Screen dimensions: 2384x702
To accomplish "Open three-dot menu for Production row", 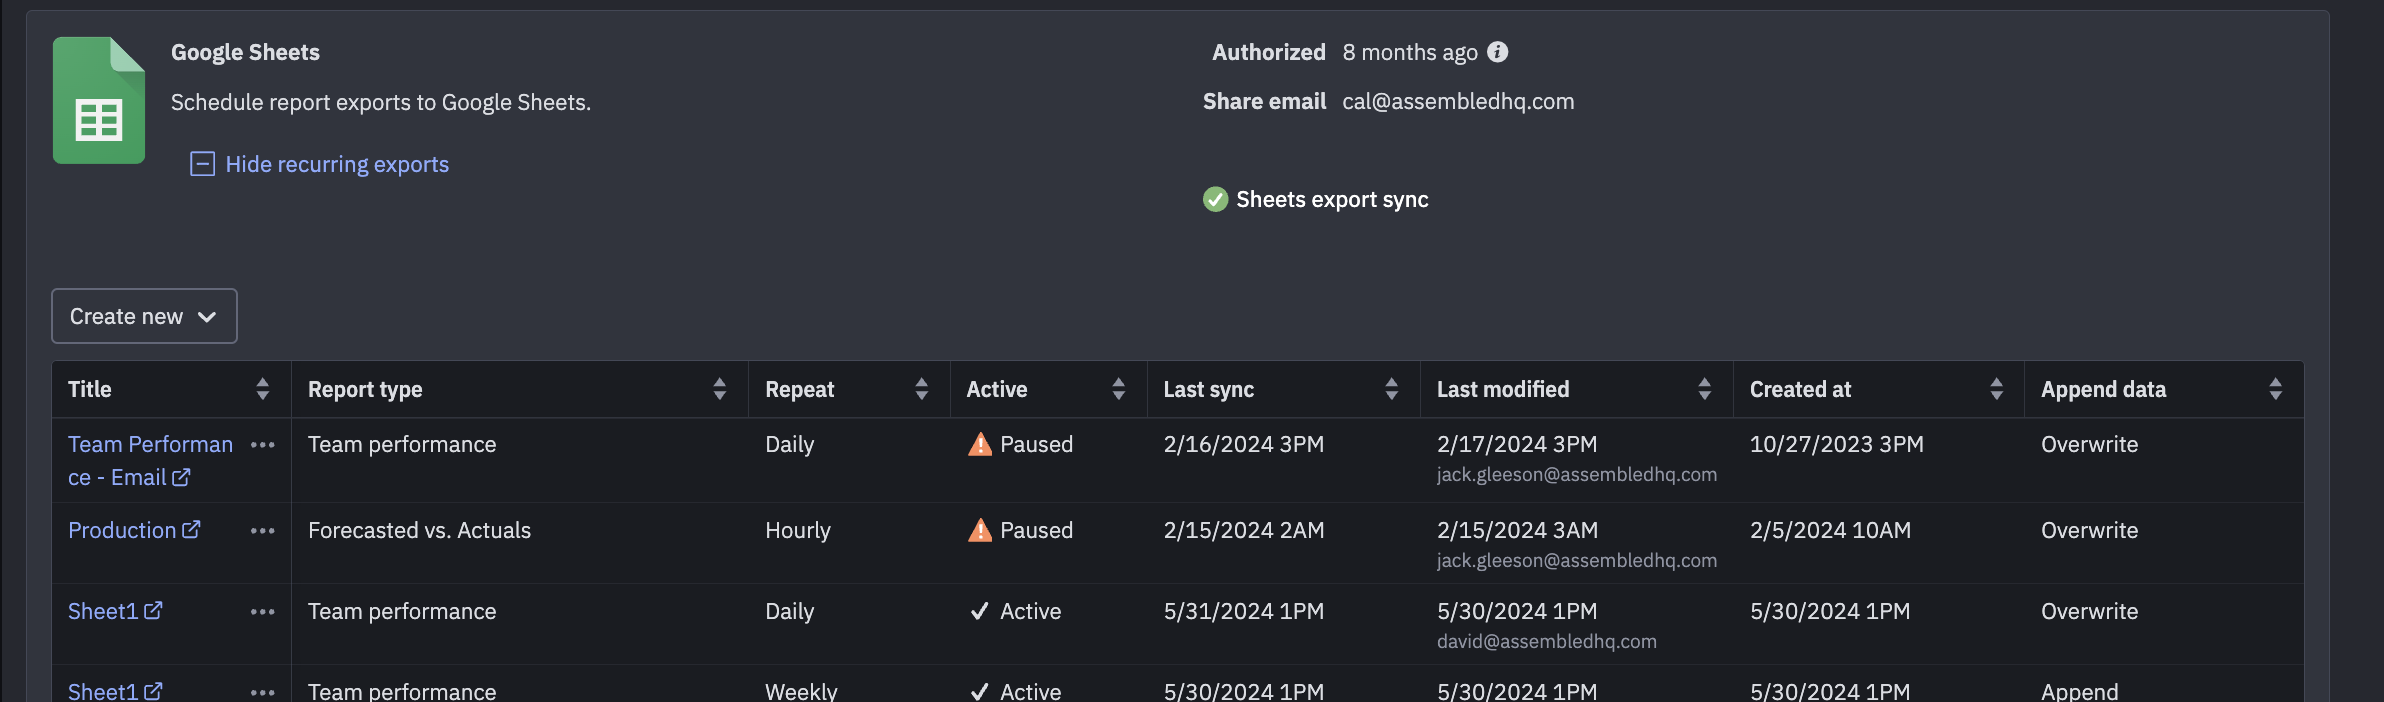I will tap(263, 531).
